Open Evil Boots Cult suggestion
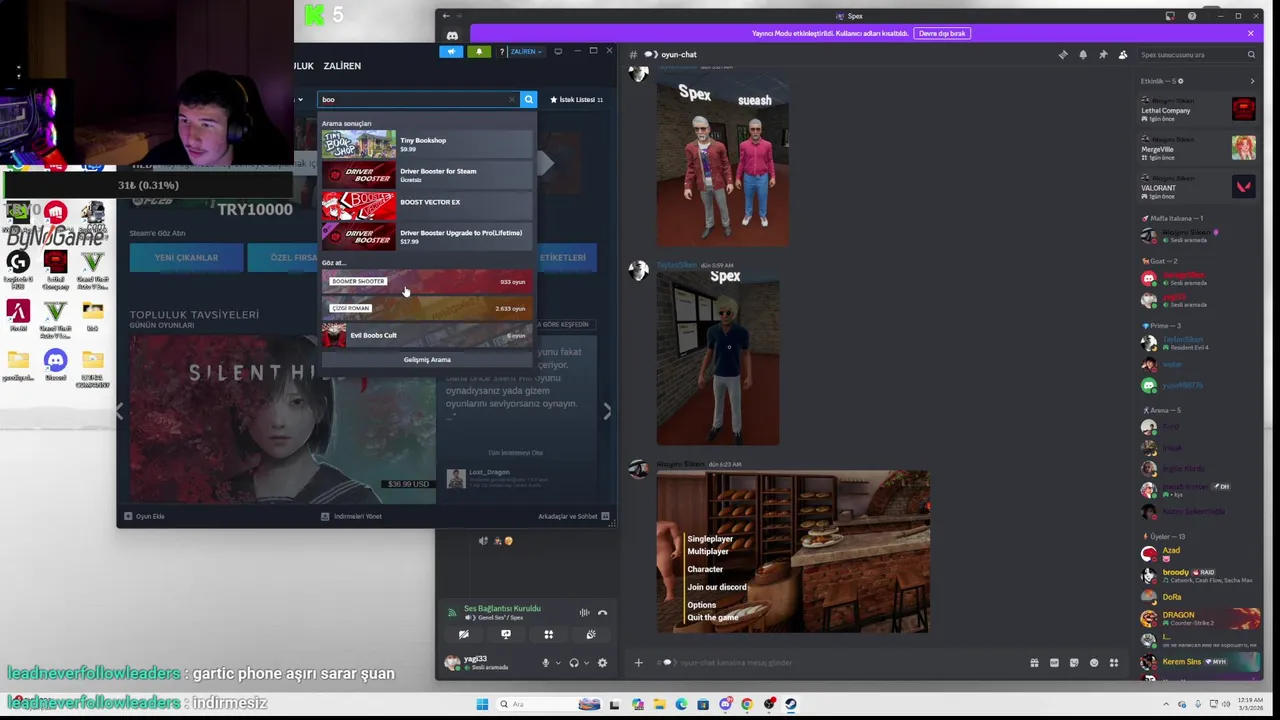This screenshot has height=720, width=1280. (427, 335)
